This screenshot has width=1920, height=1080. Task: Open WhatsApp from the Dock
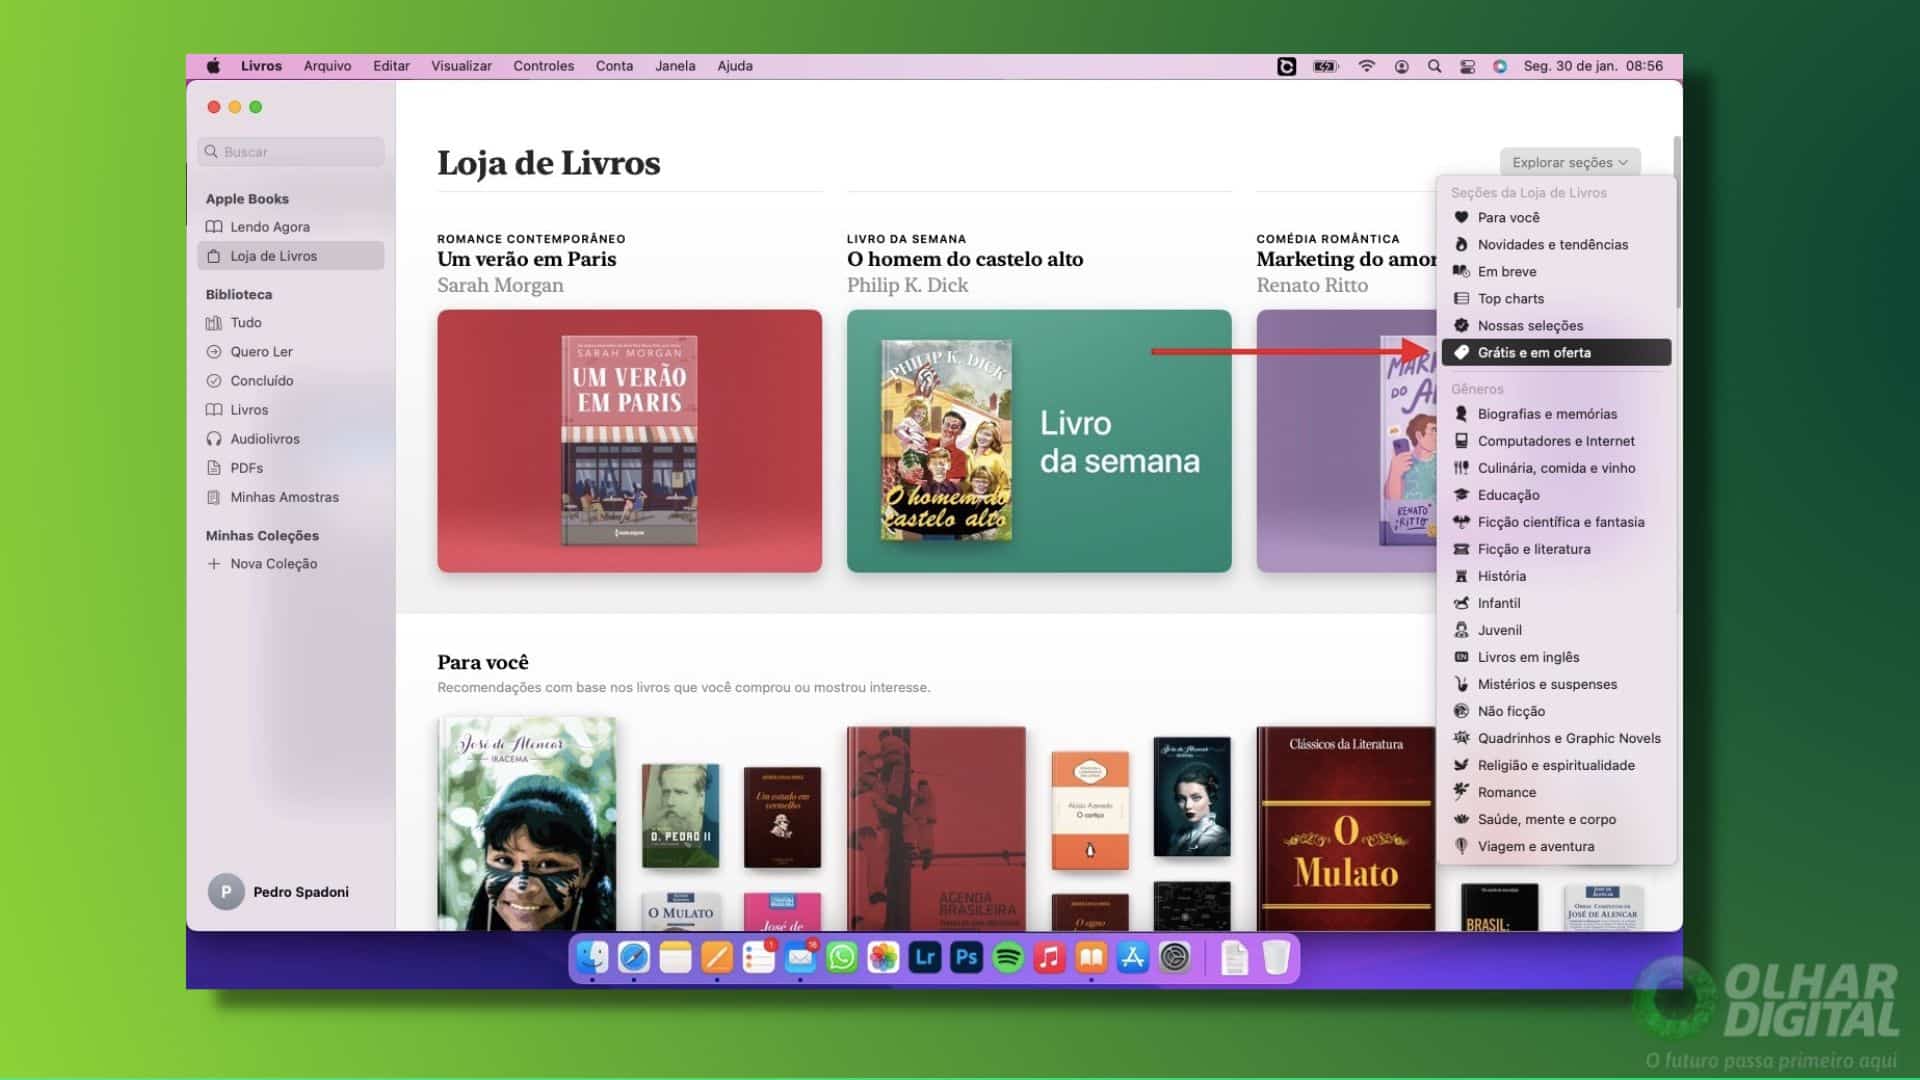842,958
